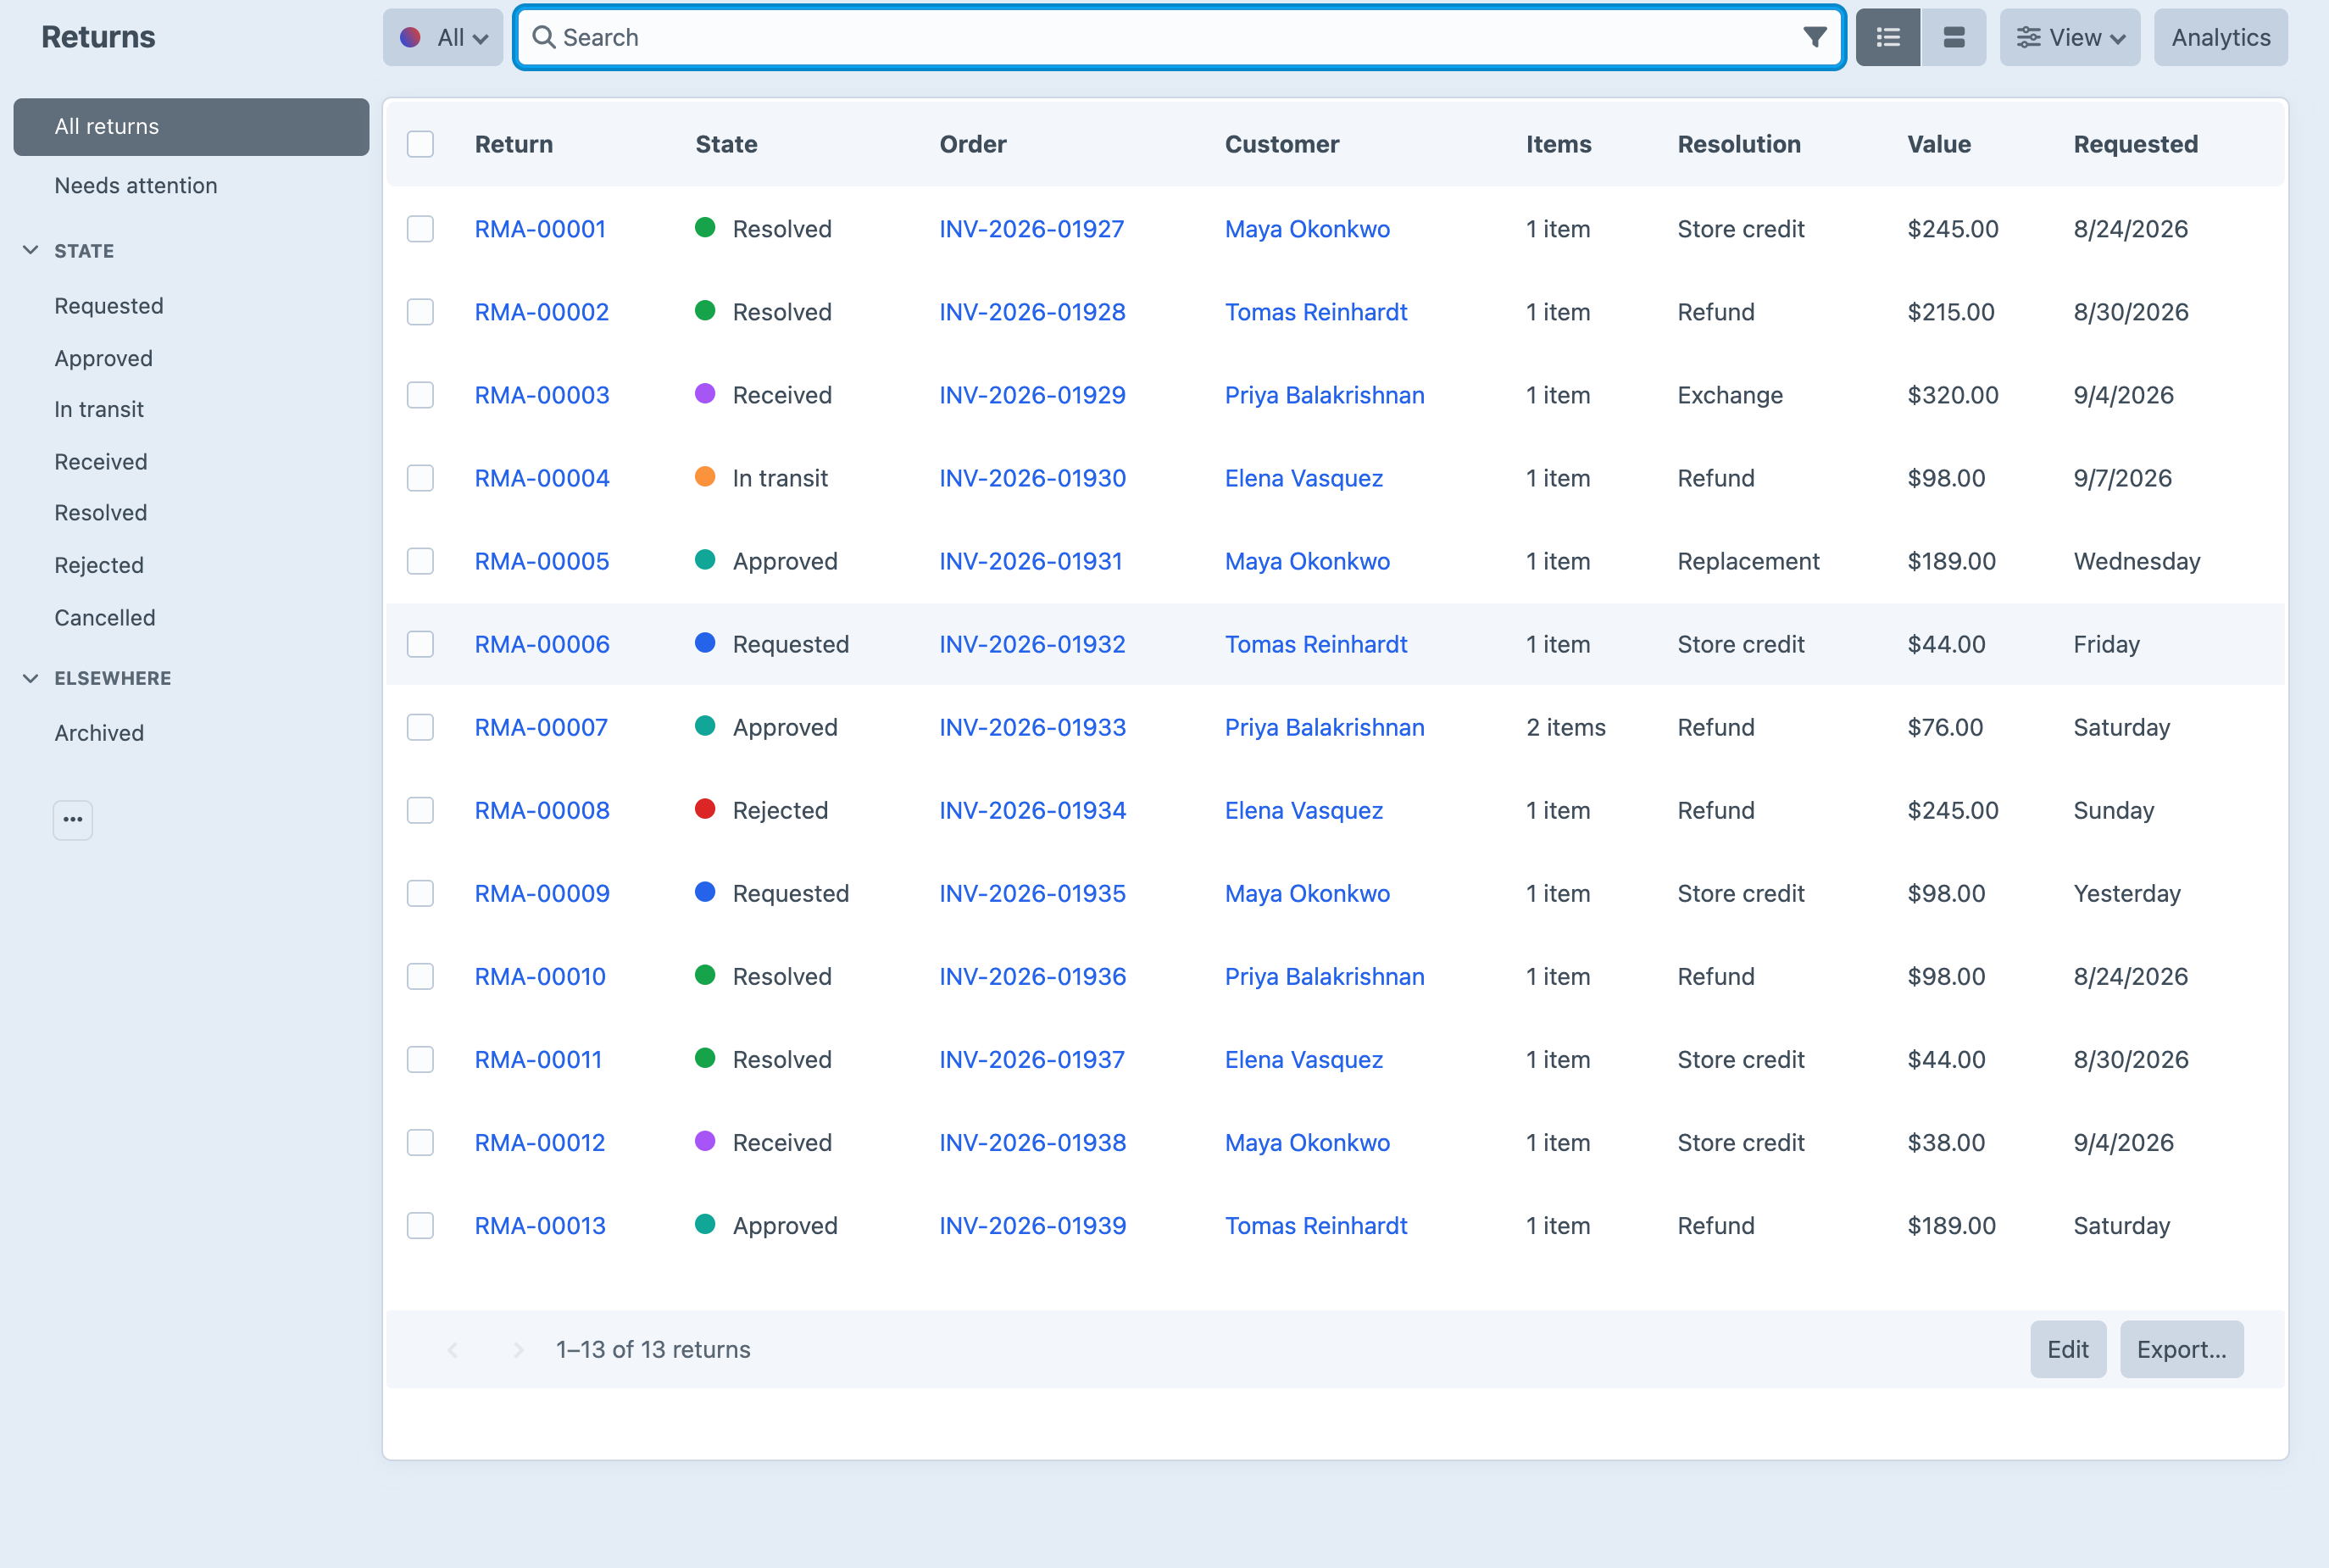Check the box for RMA-00001
The height and width of the screenshot is (1568, 2329).
(420, 229)
